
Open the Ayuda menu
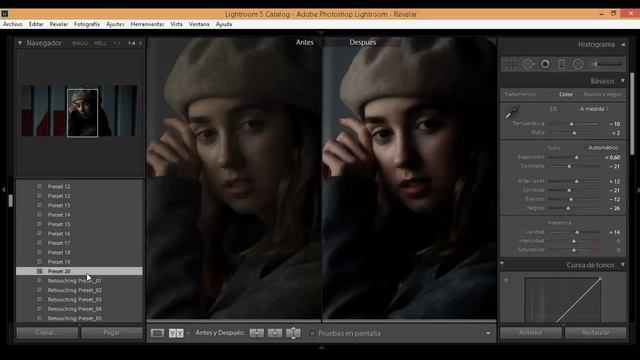224,24
